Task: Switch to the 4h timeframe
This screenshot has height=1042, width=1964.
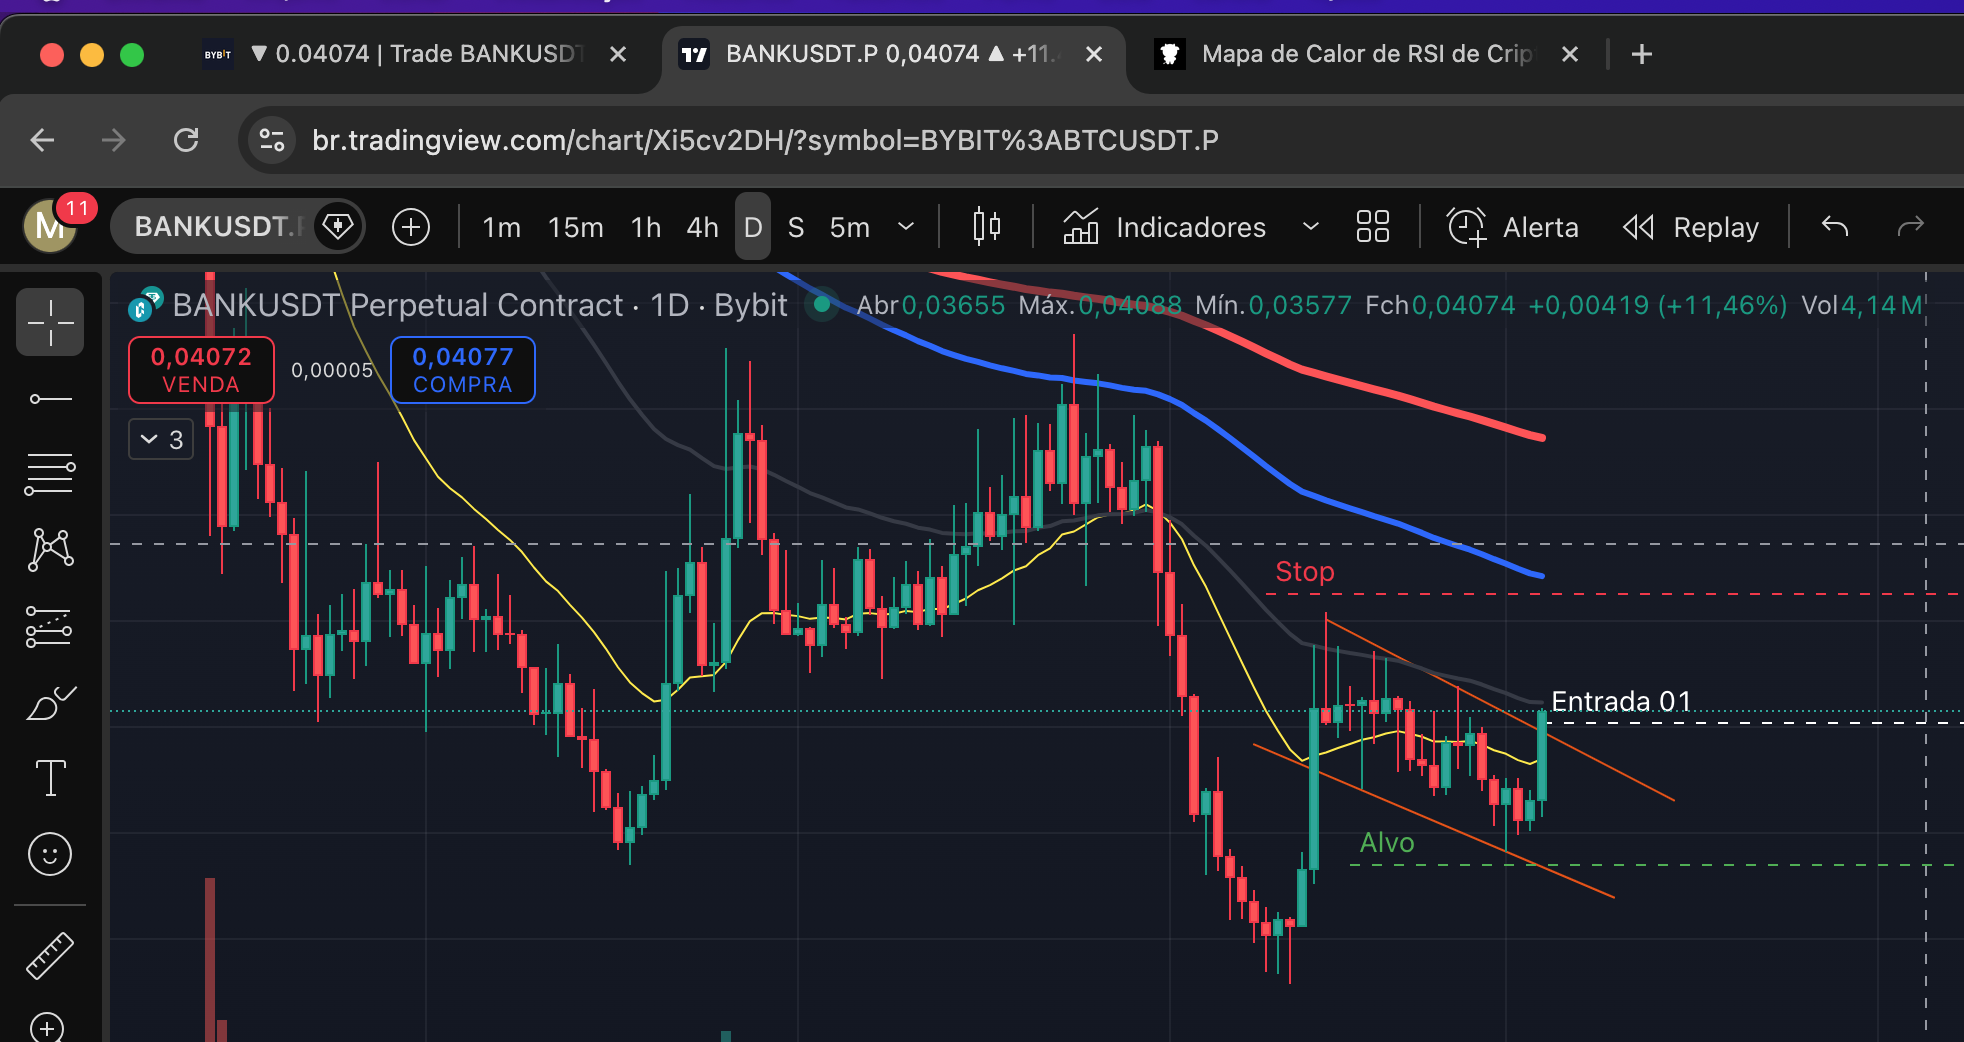Action: (x=702, y=227)
